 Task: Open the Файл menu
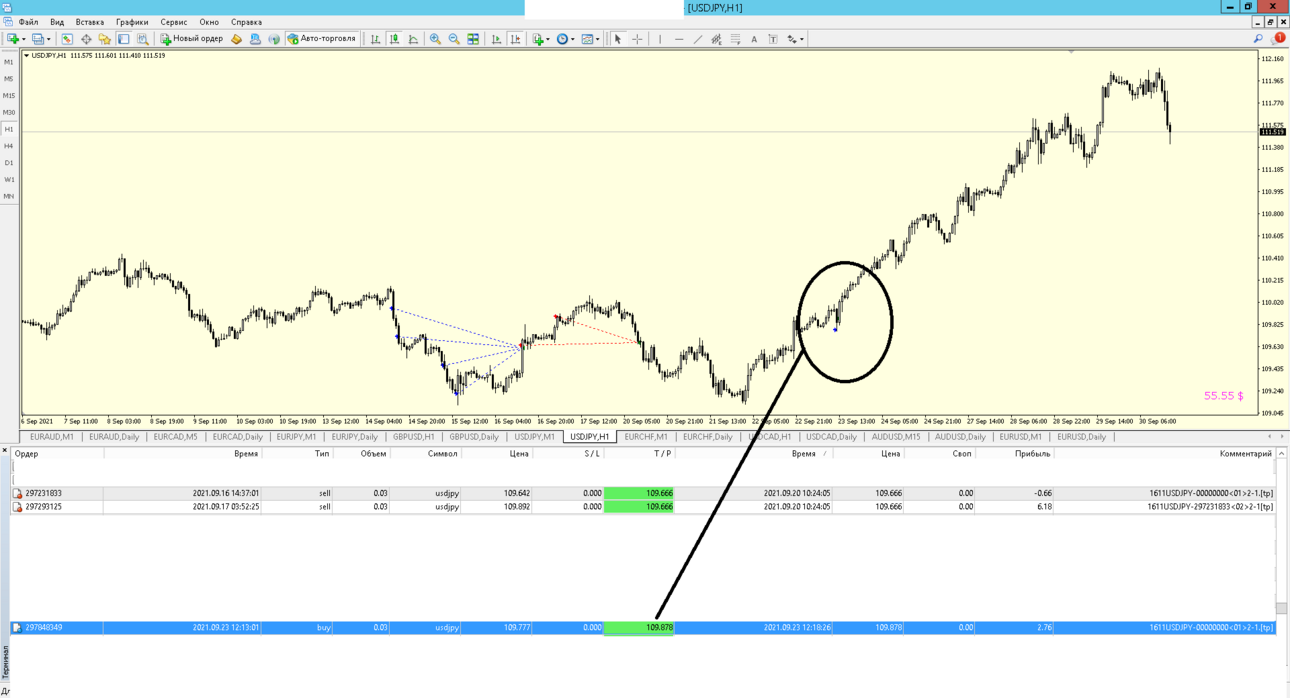tap(28, 22)
